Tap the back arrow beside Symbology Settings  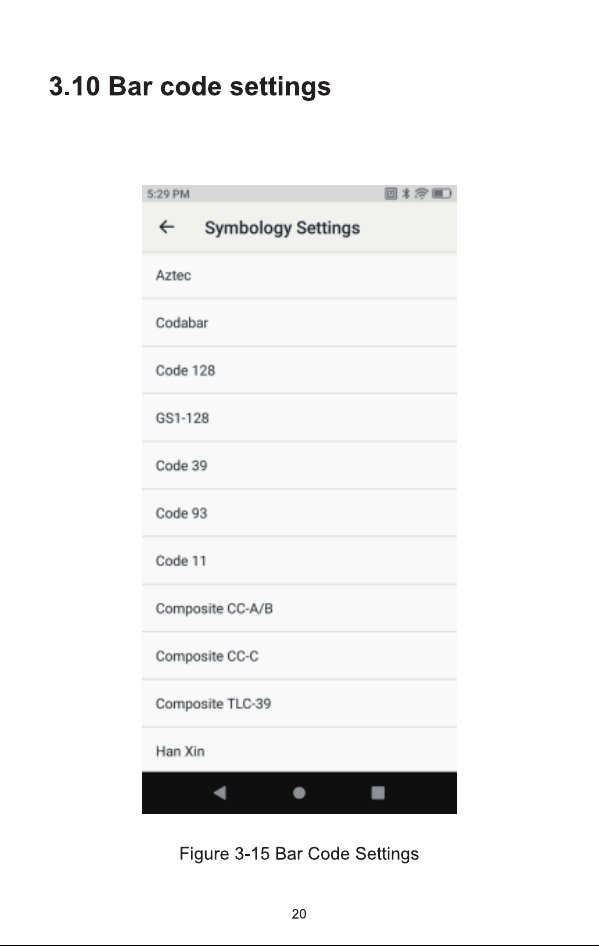click(166, 227)
